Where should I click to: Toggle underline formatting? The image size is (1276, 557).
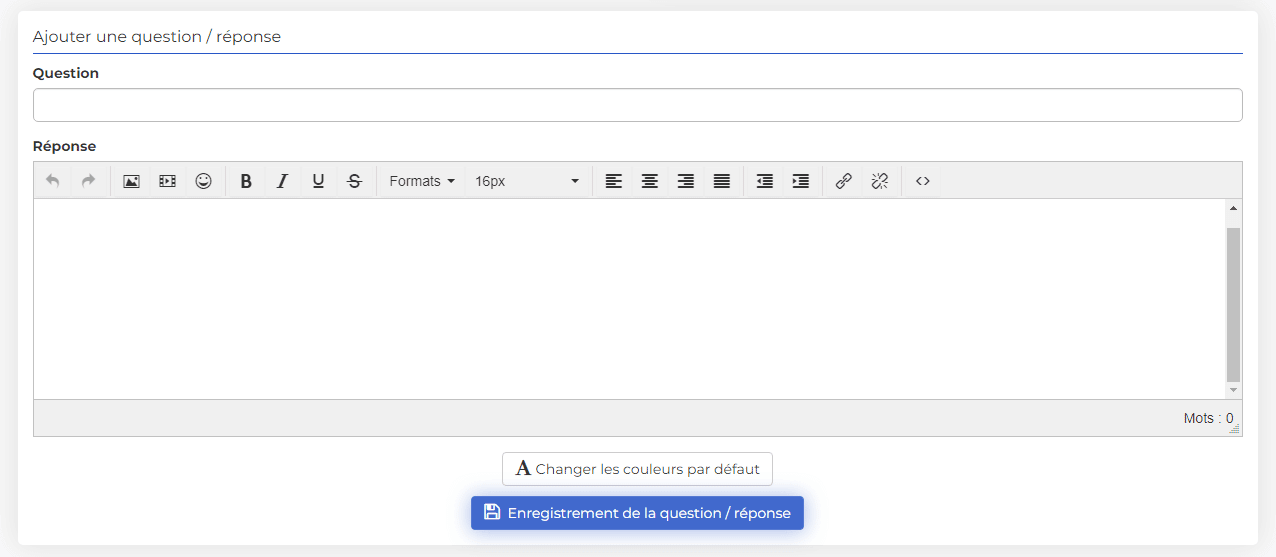point(318,181)
